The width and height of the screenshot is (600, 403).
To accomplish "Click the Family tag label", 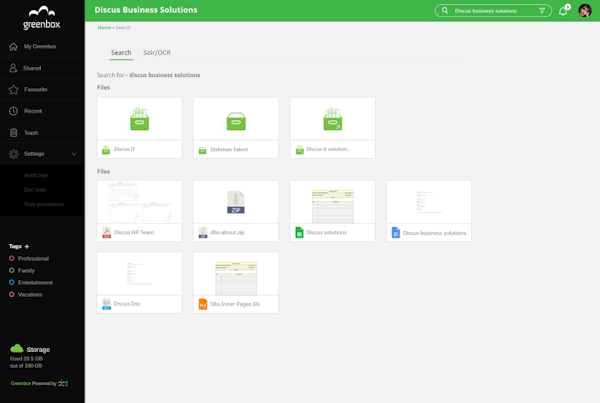I will tap(26, 271).
